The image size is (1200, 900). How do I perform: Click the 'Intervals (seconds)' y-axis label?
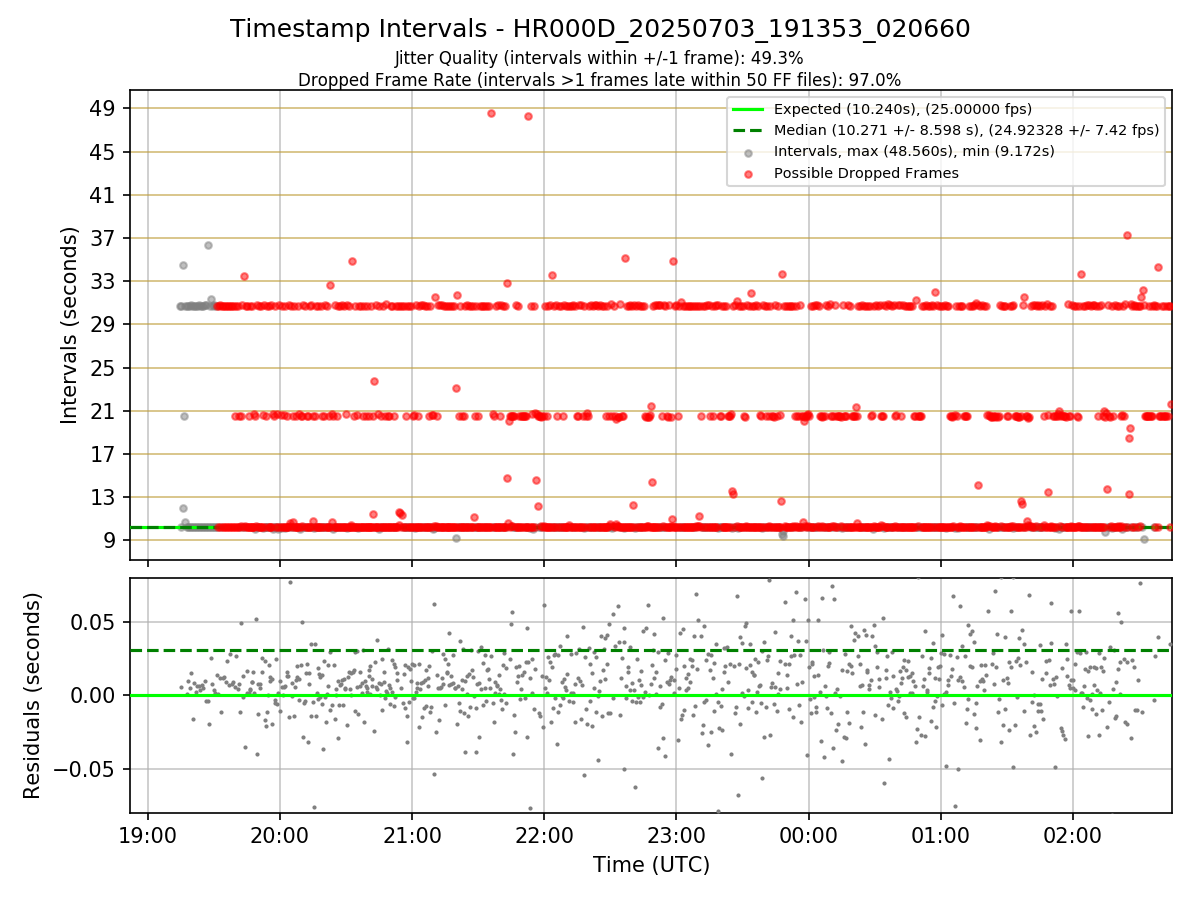[x=69, y=325]
